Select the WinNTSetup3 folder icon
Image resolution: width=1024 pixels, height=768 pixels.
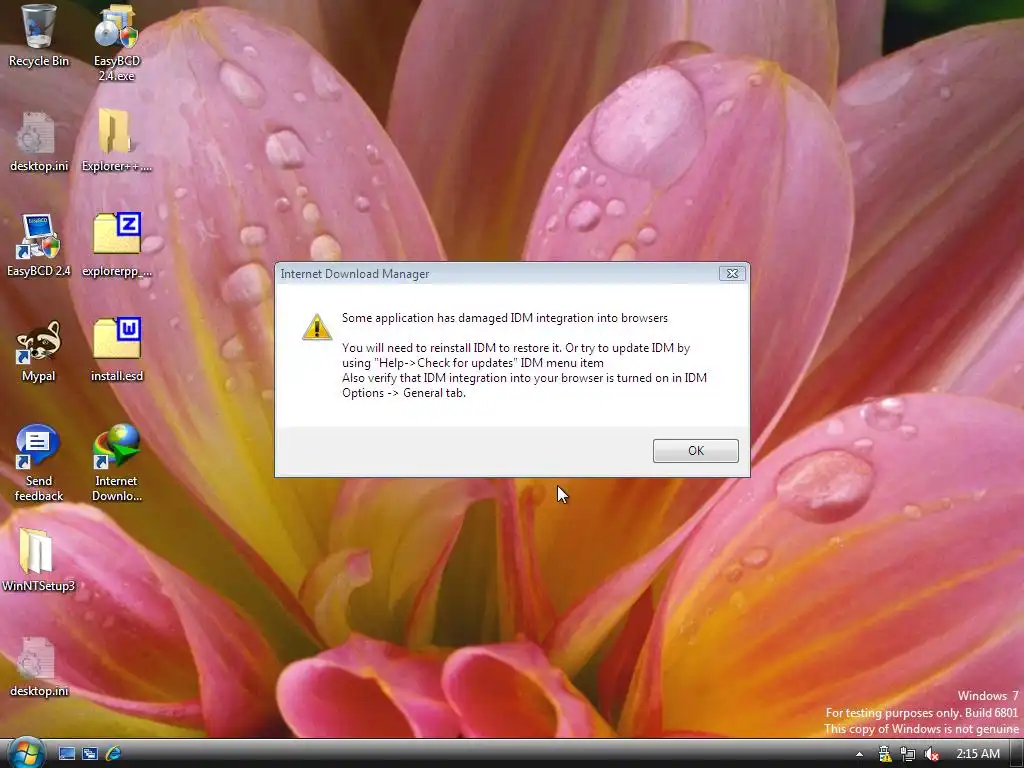(x=39, y=560)
